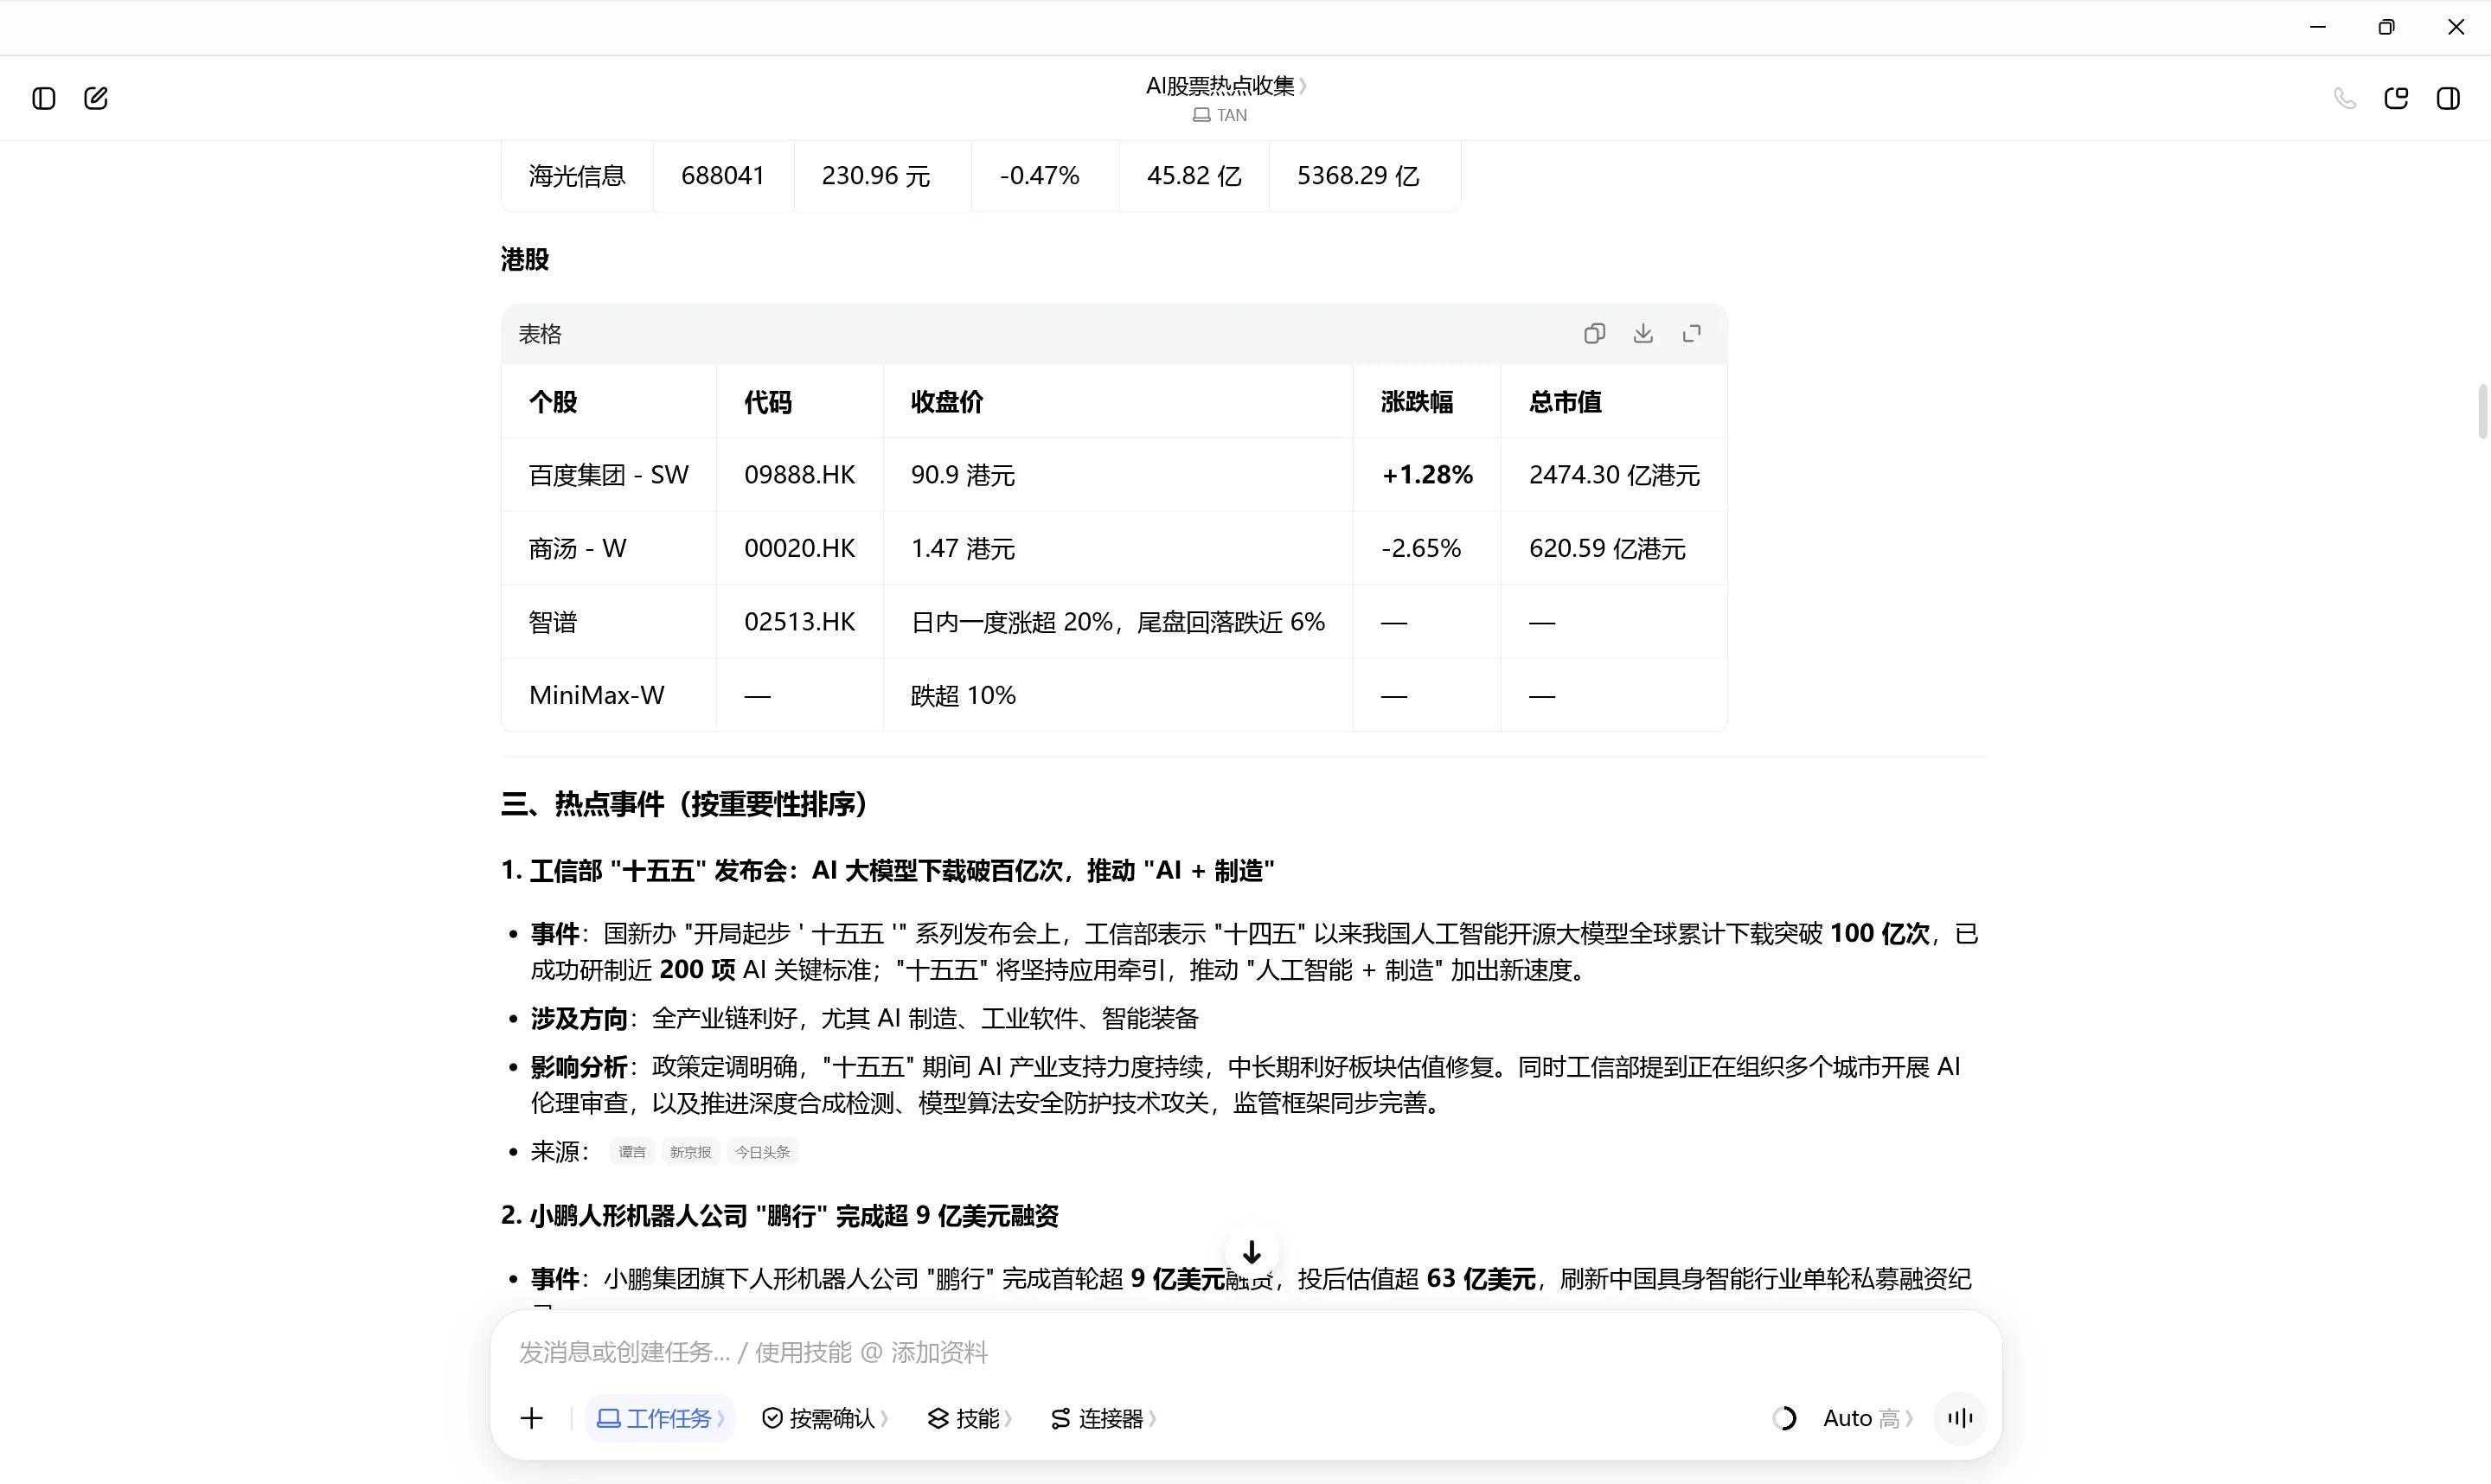Image resolution: width=2491 pixels, height=1484 pixels.
Task: Toggle the left sidebar panel icon
Action: [44, 98]
